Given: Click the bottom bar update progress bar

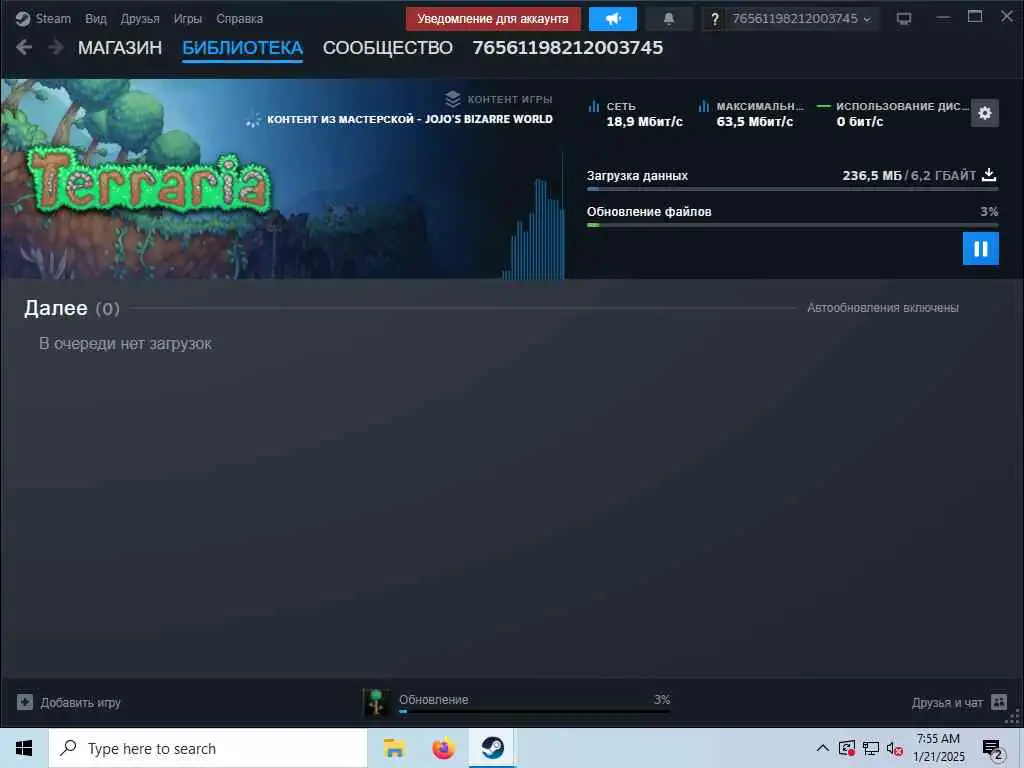Looking at the screenshot, I should (534, 712).
